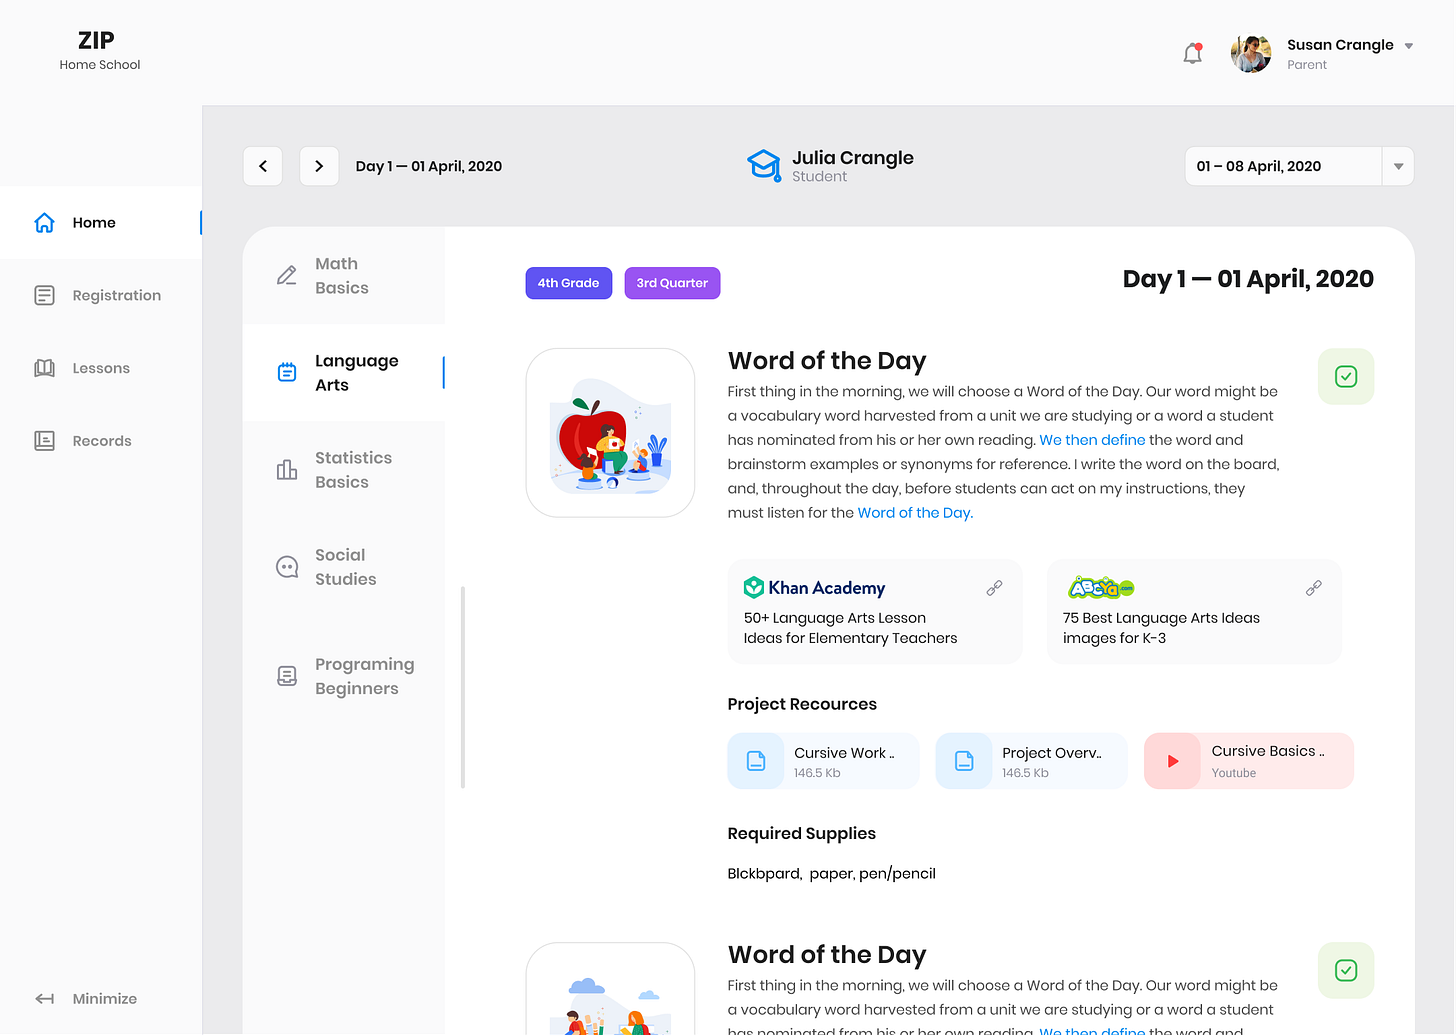Click the Math Basics pencil icon

pyautogui.click(x=287, y=276)
